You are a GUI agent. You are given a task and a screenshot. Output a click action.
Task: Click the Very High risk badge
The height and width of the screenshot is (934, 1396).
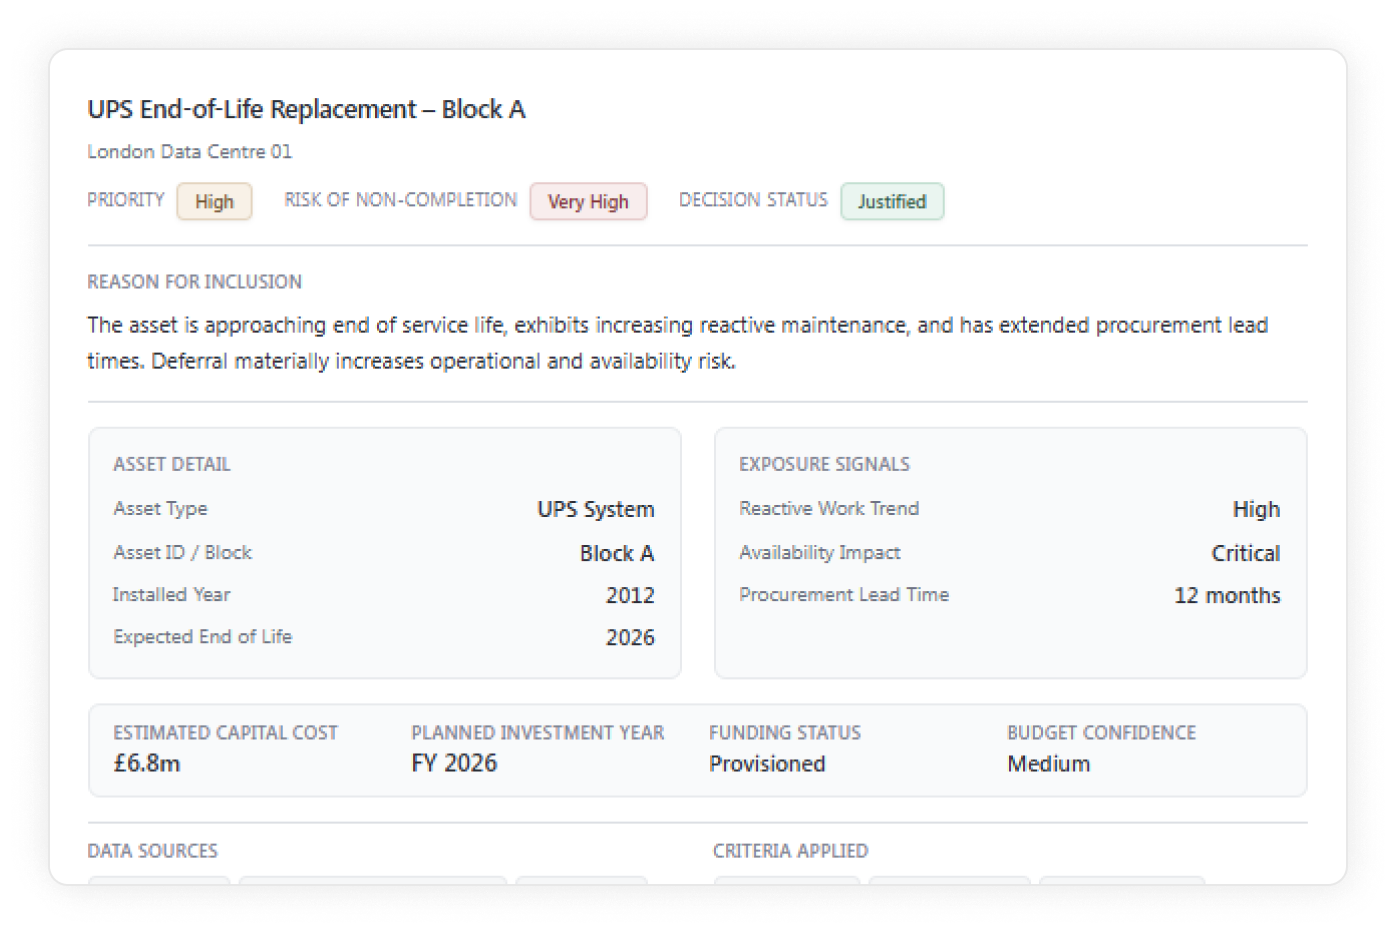pos(588,202)
